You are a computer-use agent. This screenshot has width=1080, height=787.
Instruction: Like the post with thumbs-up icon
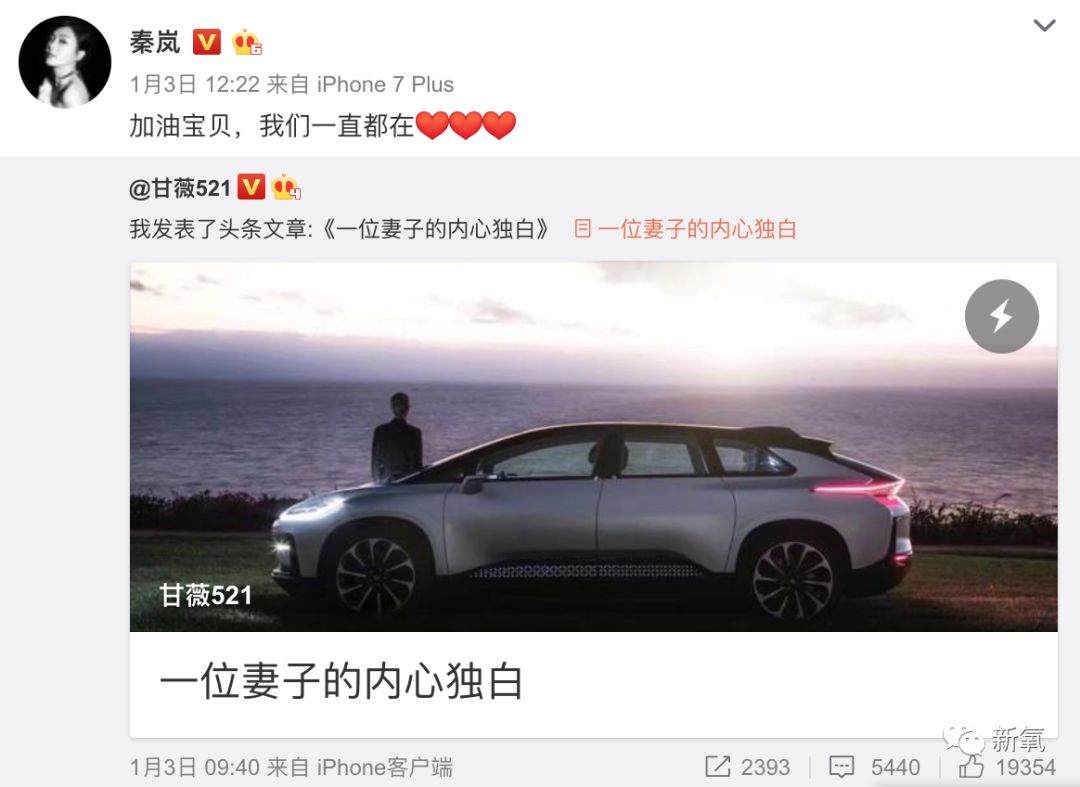click(x=971, y=766)
